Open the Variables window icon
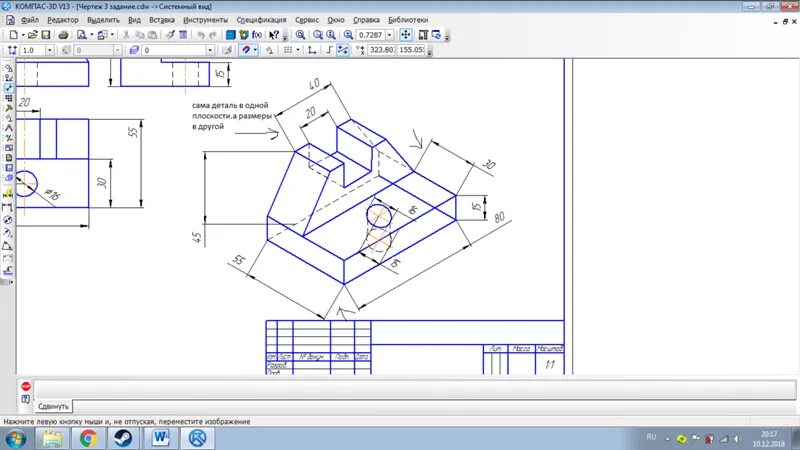The width and height of the screenshot is (800, 450). (244, 35)
